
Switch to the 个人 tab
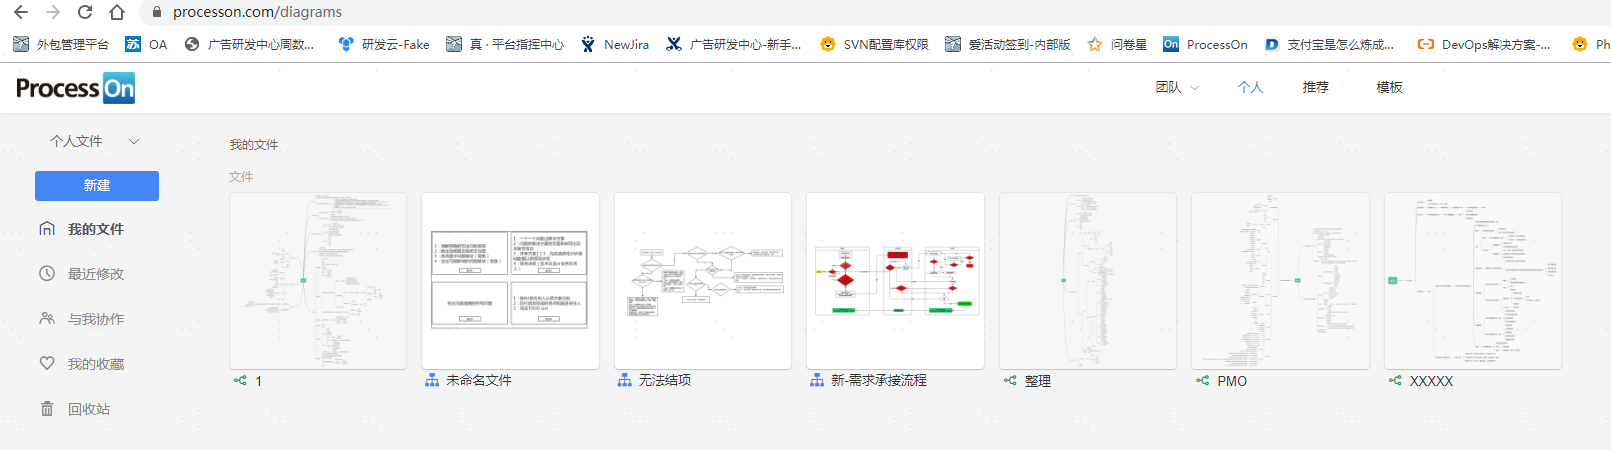pyautogui.click(x=1250, y=88)
